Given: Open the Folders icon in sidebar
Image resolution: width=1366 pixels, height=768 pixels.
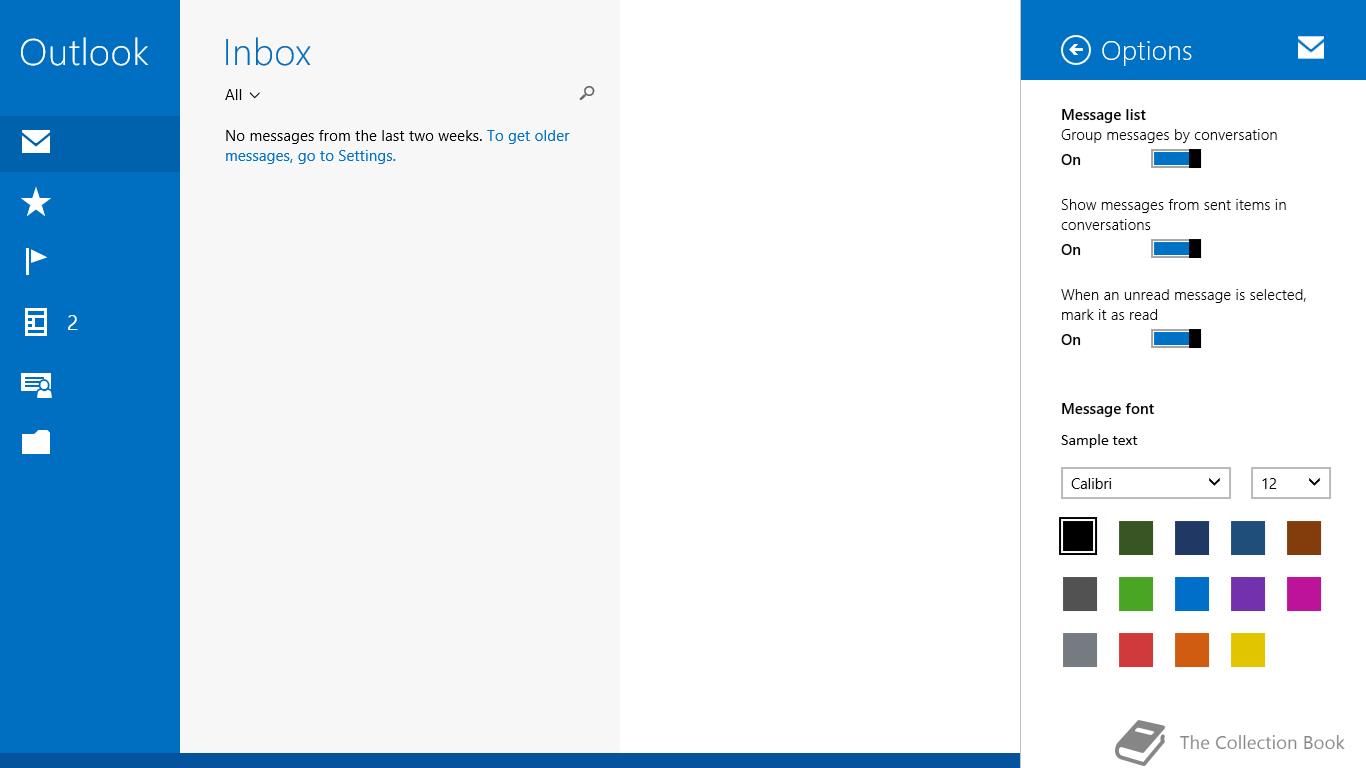Looking at the screenshot, I should [36, 442].
